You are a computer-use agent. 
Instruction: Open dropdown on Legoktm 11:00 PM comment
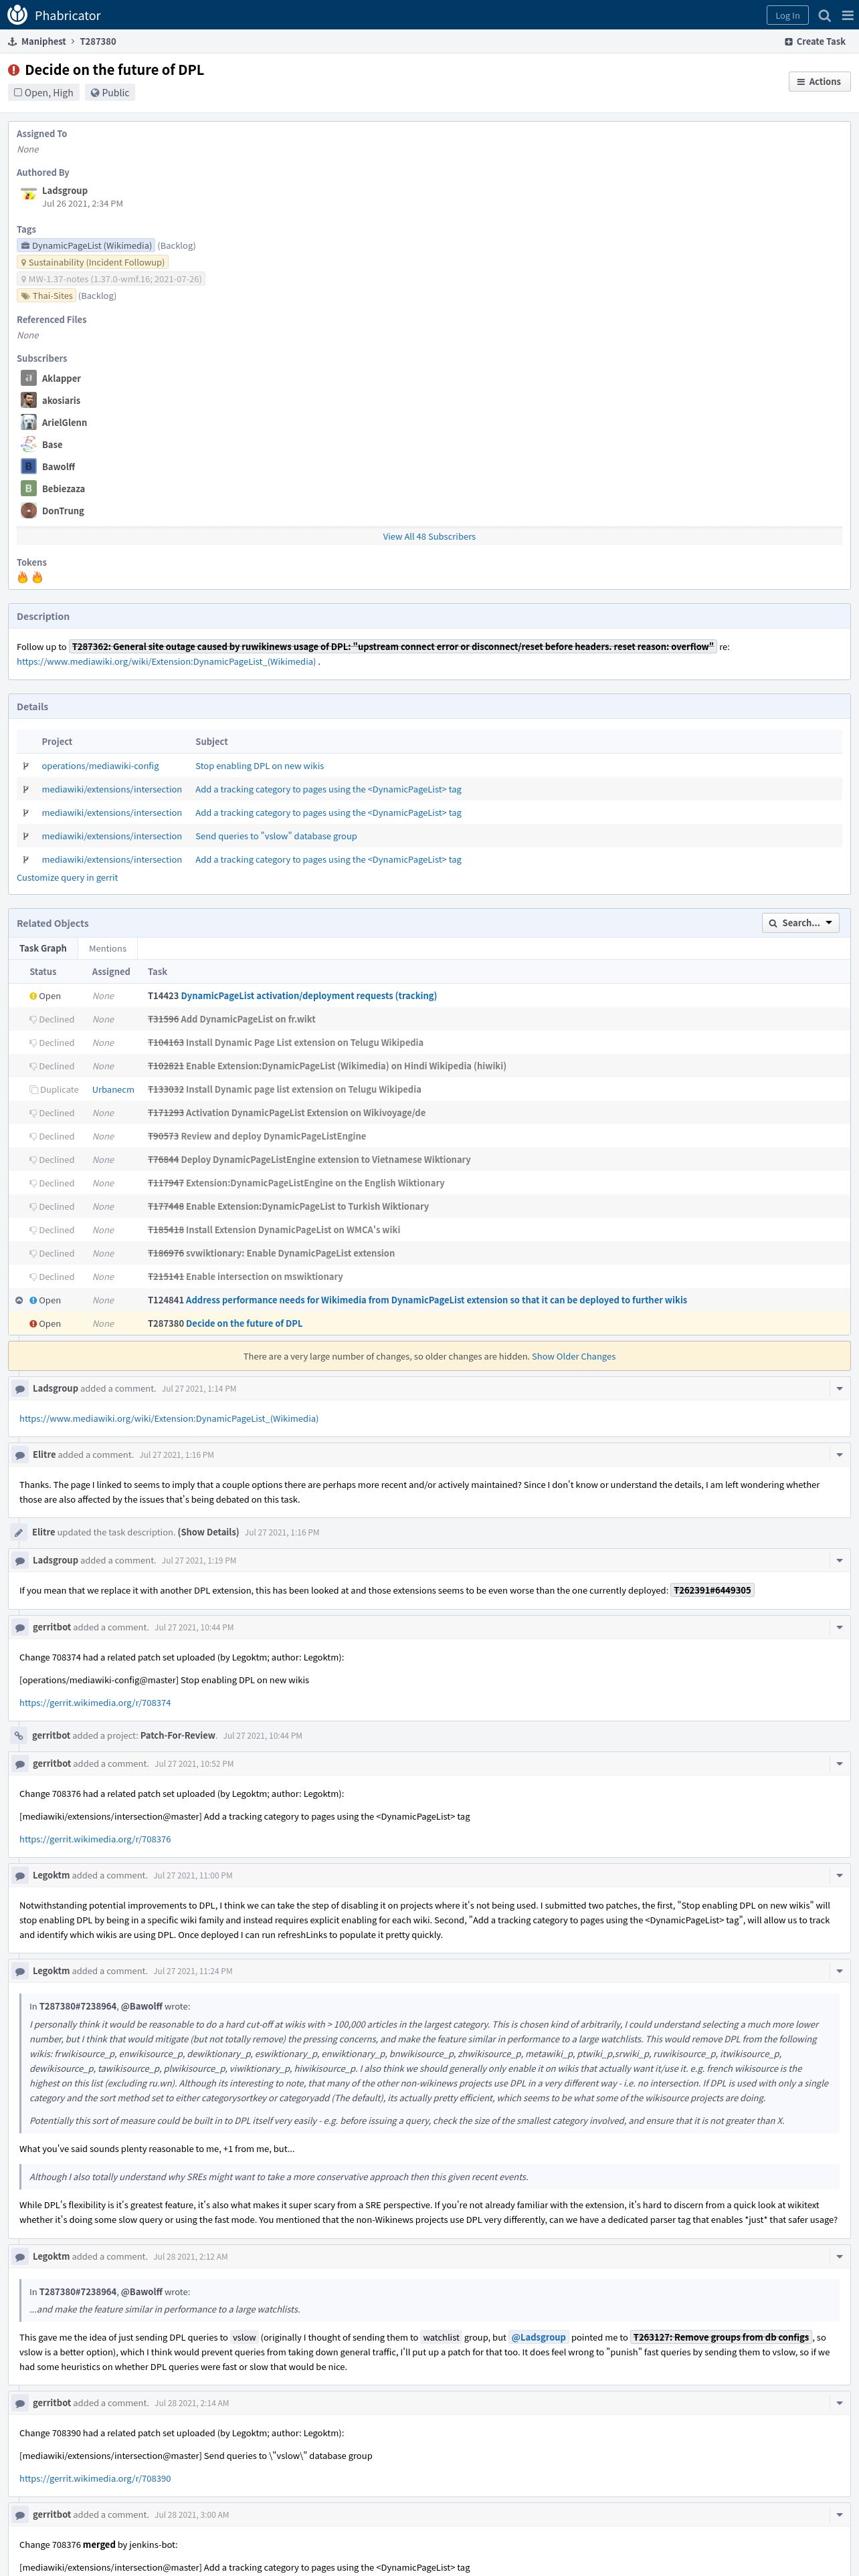(x=839, y=1876)
